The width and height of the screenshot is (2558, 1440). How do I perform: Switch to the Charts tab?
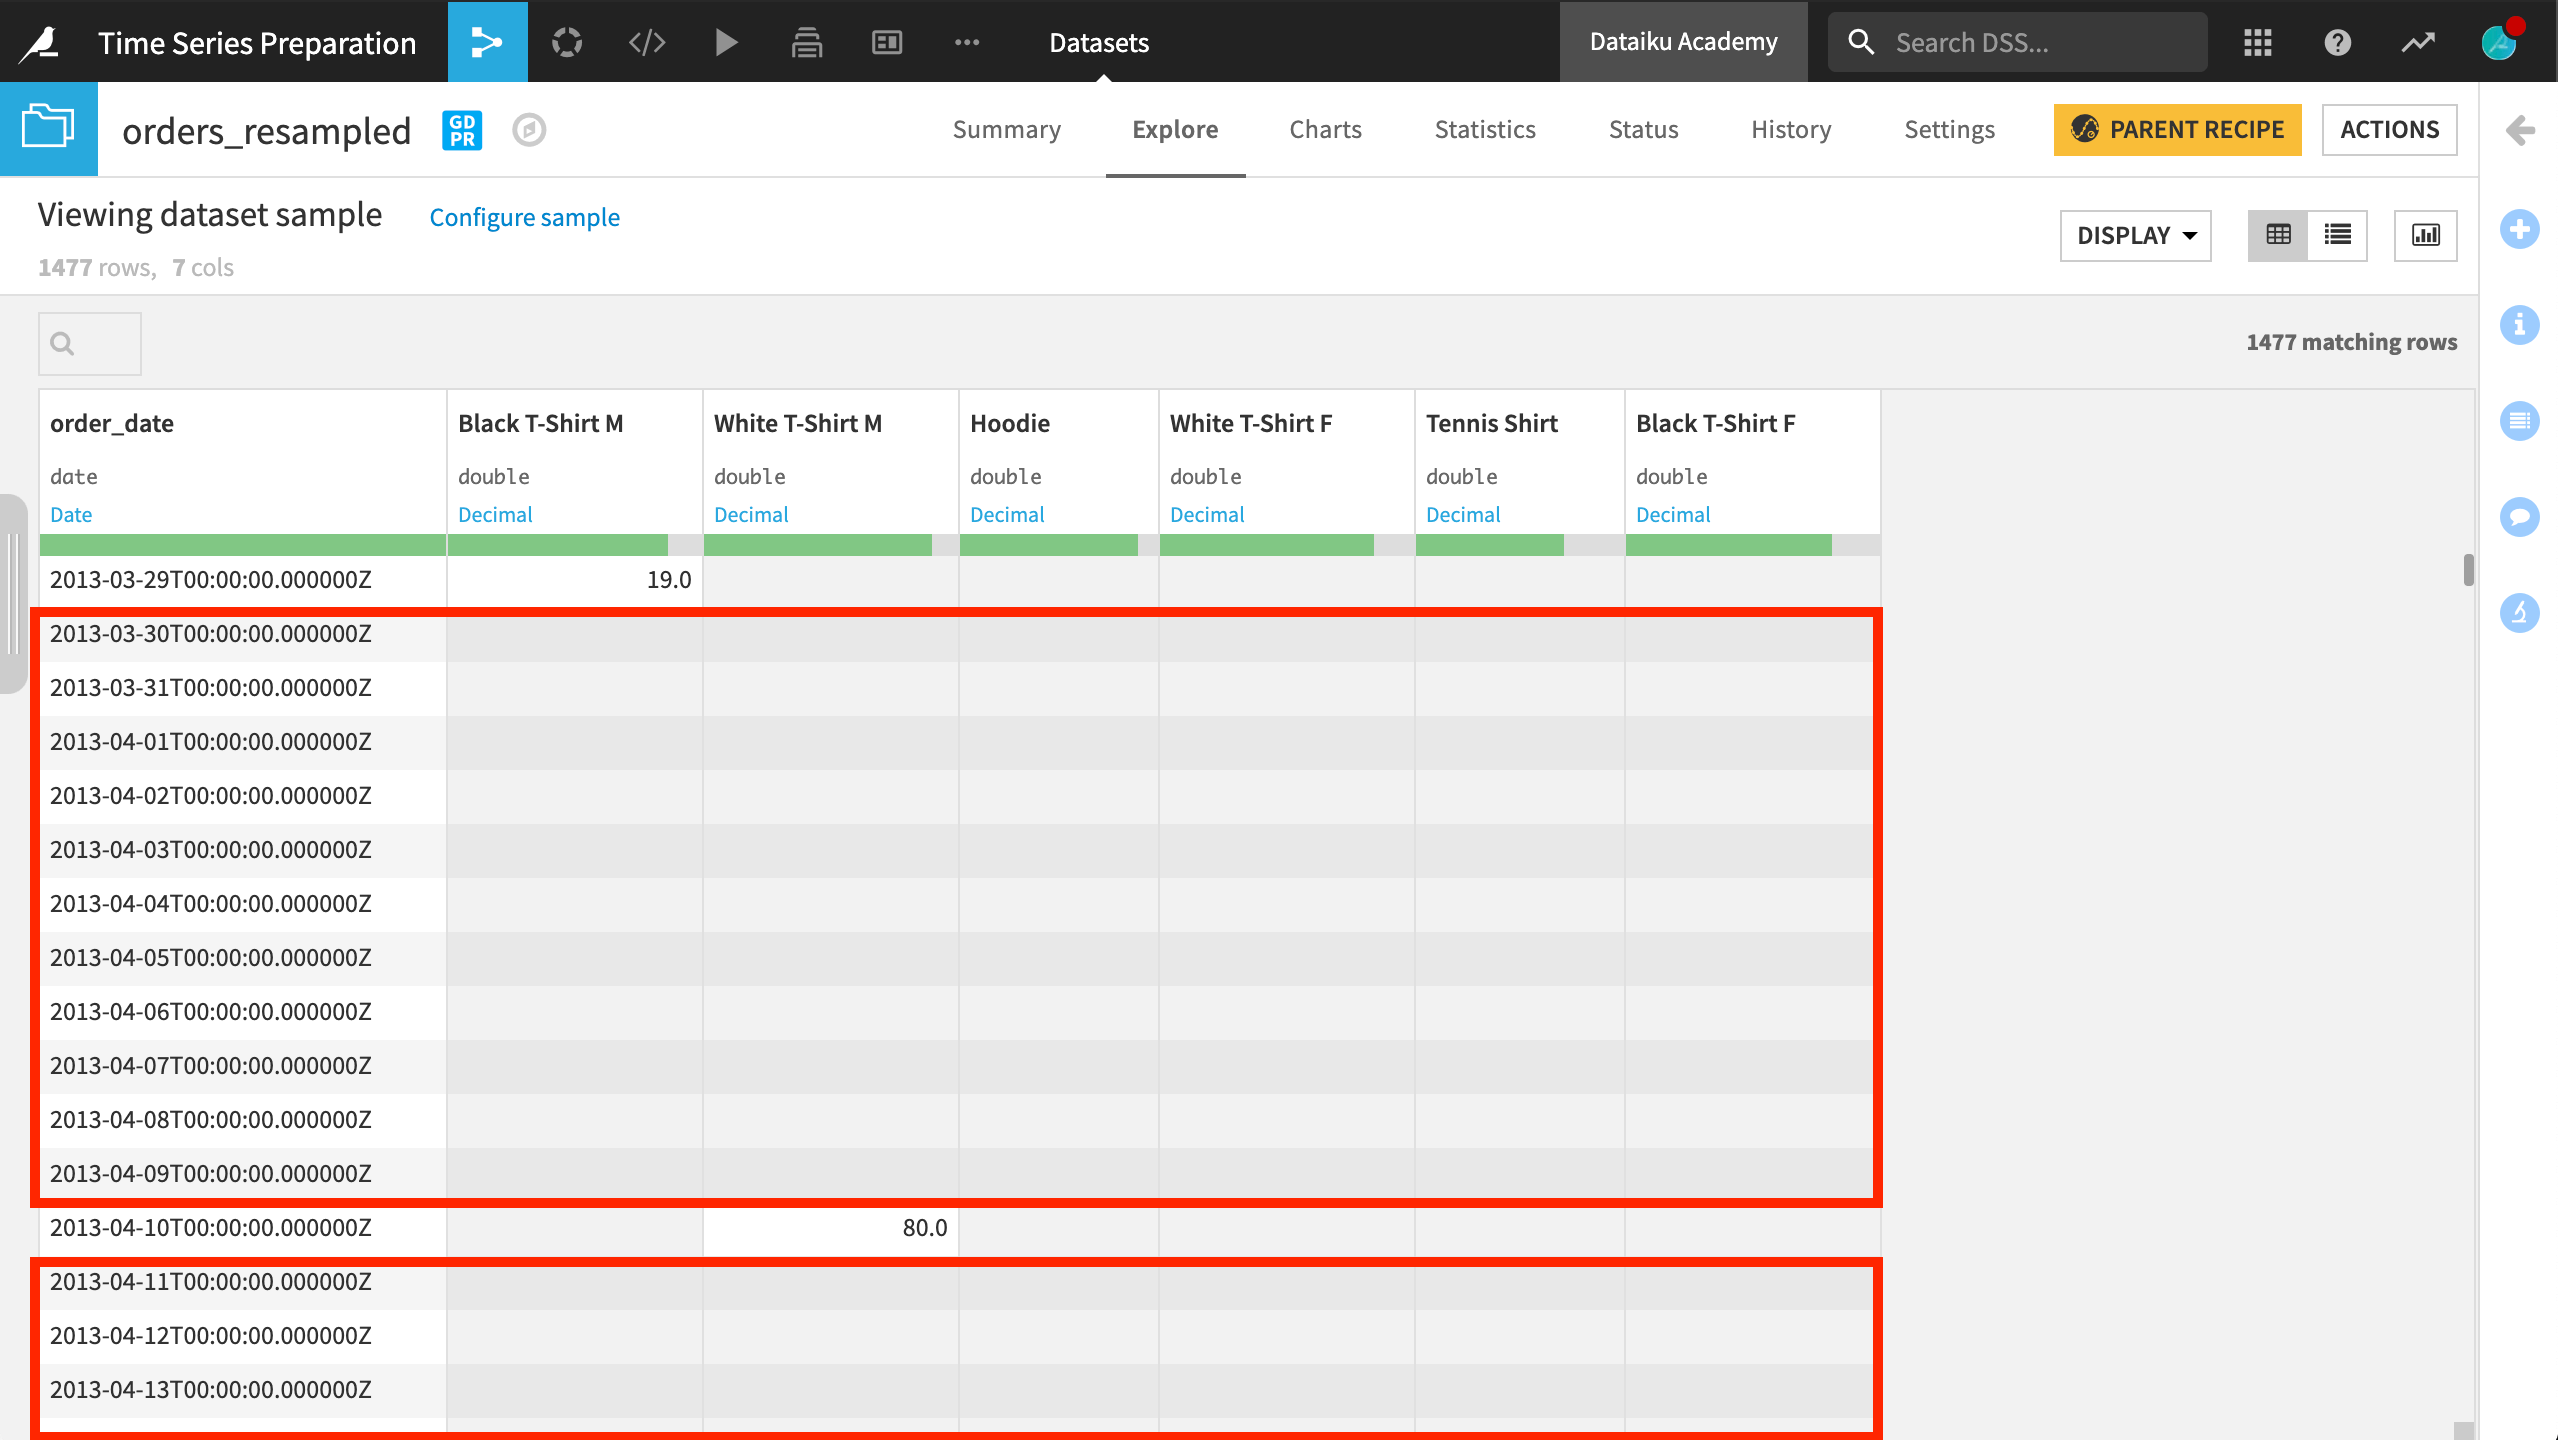point(1325,129)
